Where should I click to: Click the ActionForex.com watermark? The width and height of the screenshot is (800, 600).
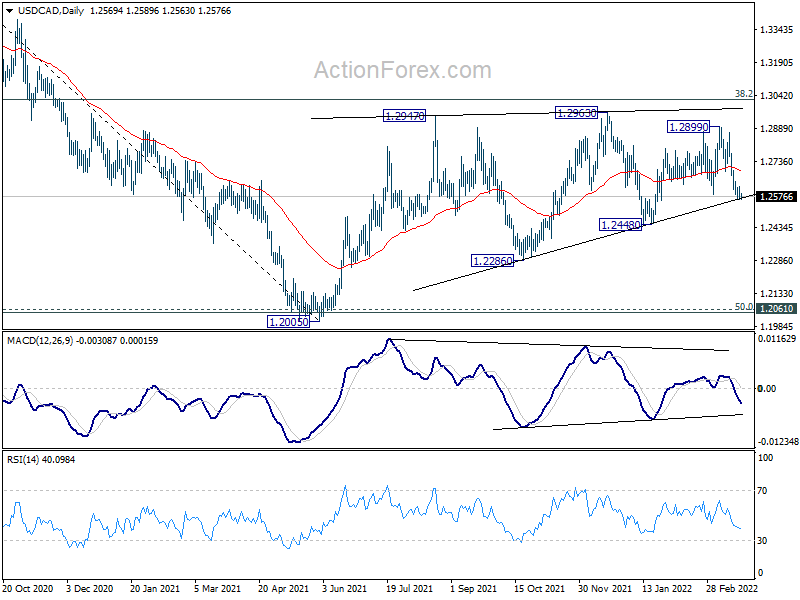click(x=403, y=70)
